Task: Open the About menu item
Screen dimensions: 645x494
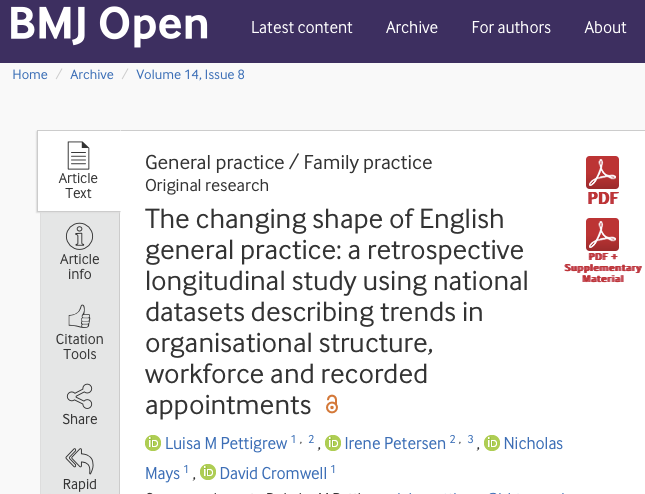Action: tap(605, 27)
